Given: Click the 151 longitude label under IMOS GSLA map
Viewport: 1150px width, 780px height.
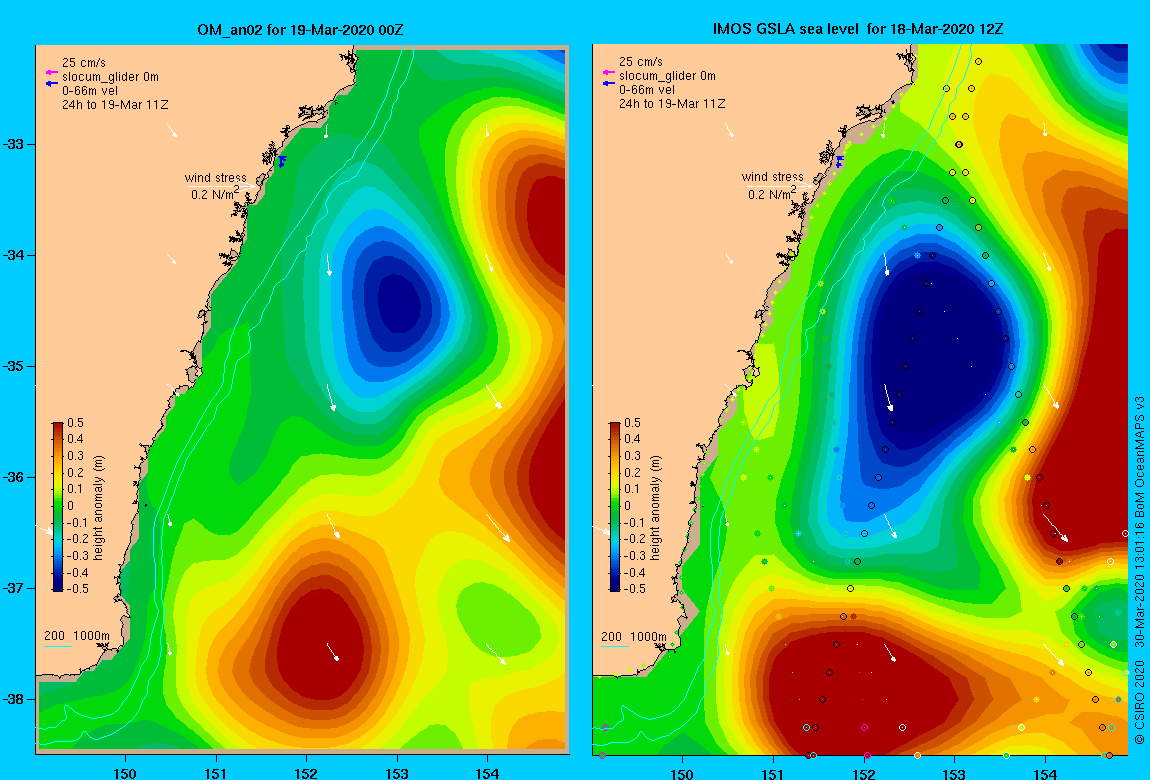Looking at the screenshot, I should 772,773.
